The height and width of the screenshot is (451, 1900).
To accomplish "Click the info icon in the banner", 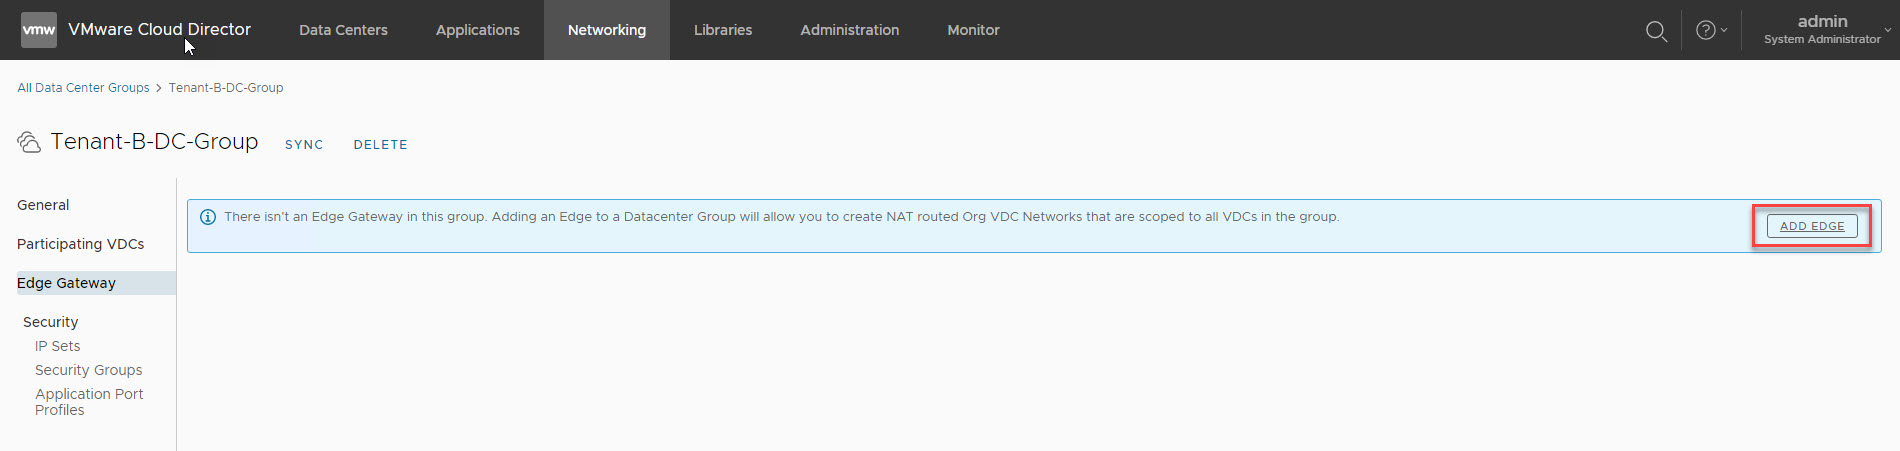I will 208,217.
